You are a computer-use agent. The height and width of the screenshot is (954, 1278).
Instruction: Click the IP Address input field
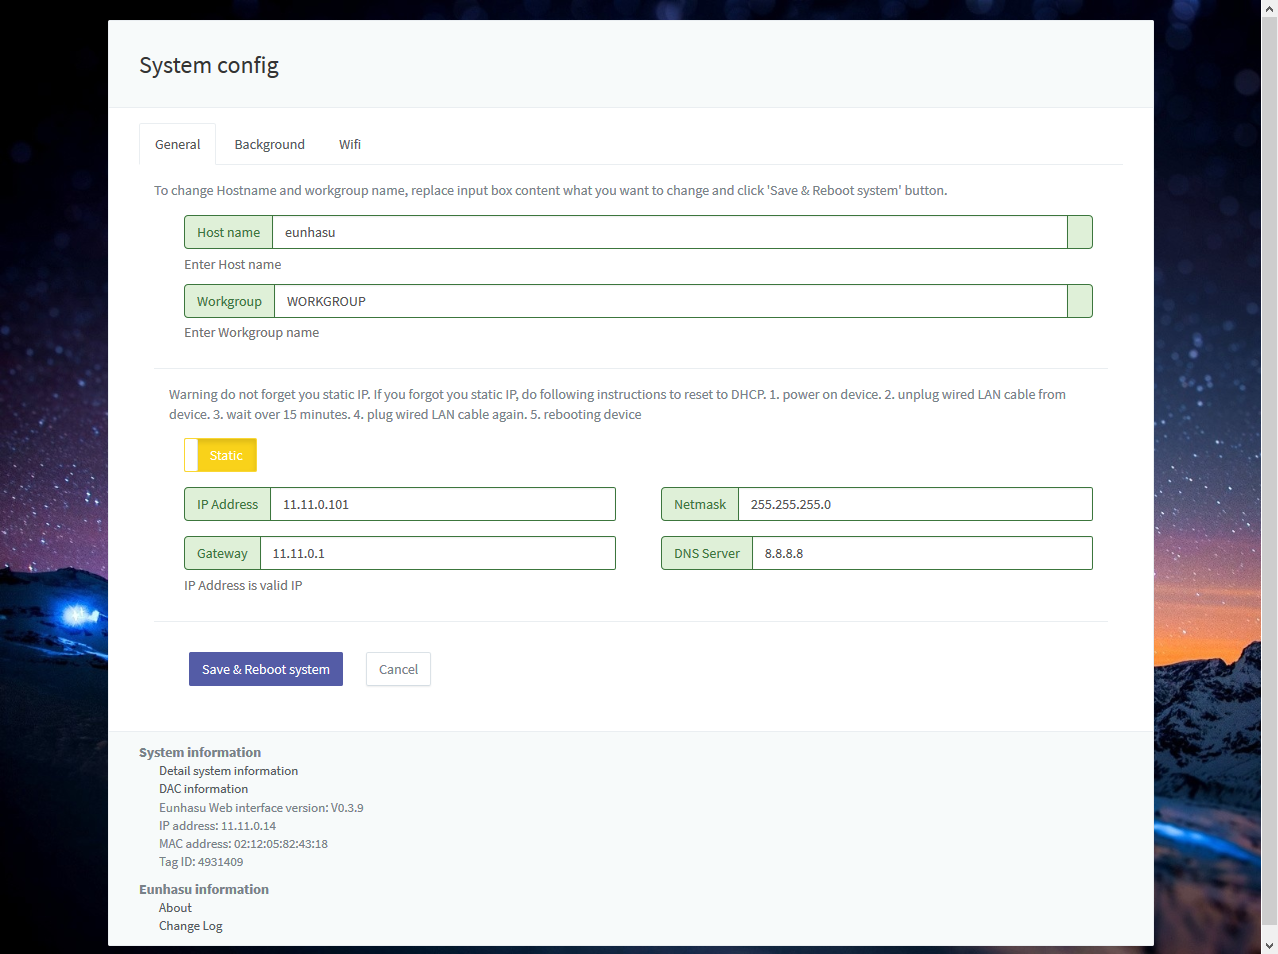pos(442,505)
